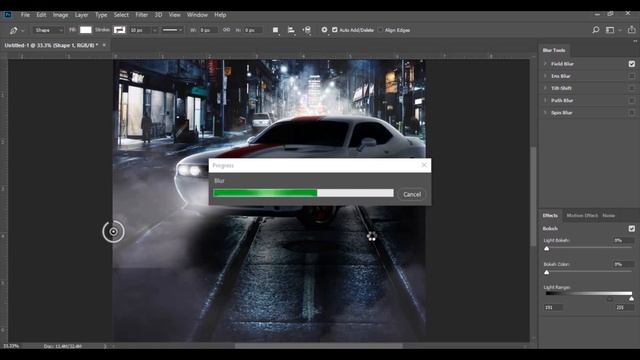Open the path operations icon
The image size is (640, 360).
[276, 30]
